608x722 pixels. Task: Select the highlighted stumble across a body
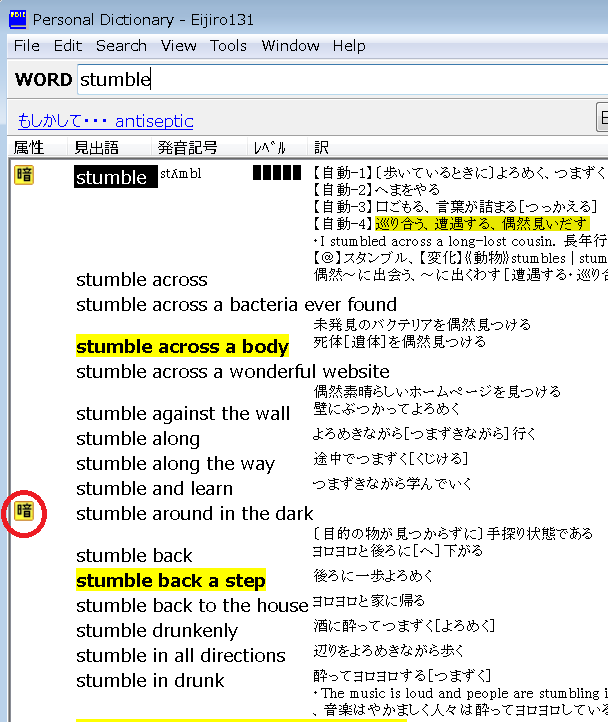(x=182, y=346)
